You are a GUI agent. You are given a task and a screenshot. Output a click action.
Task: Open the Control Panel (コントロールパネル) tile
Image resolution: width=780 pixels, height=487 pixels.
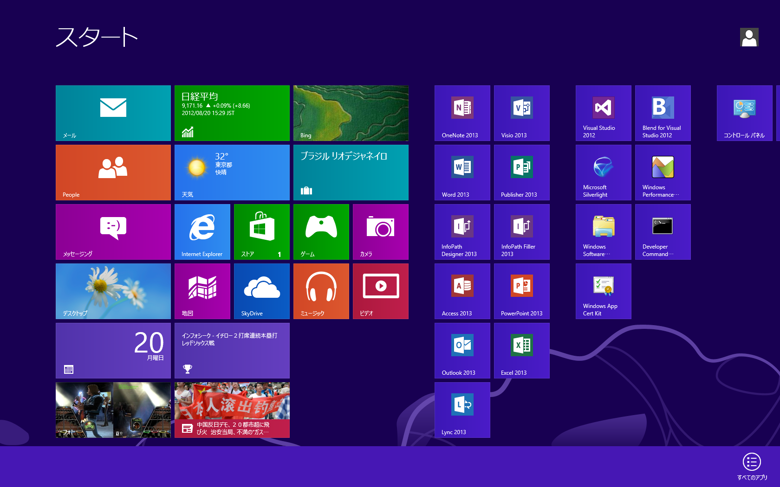[x=745, y=113]
